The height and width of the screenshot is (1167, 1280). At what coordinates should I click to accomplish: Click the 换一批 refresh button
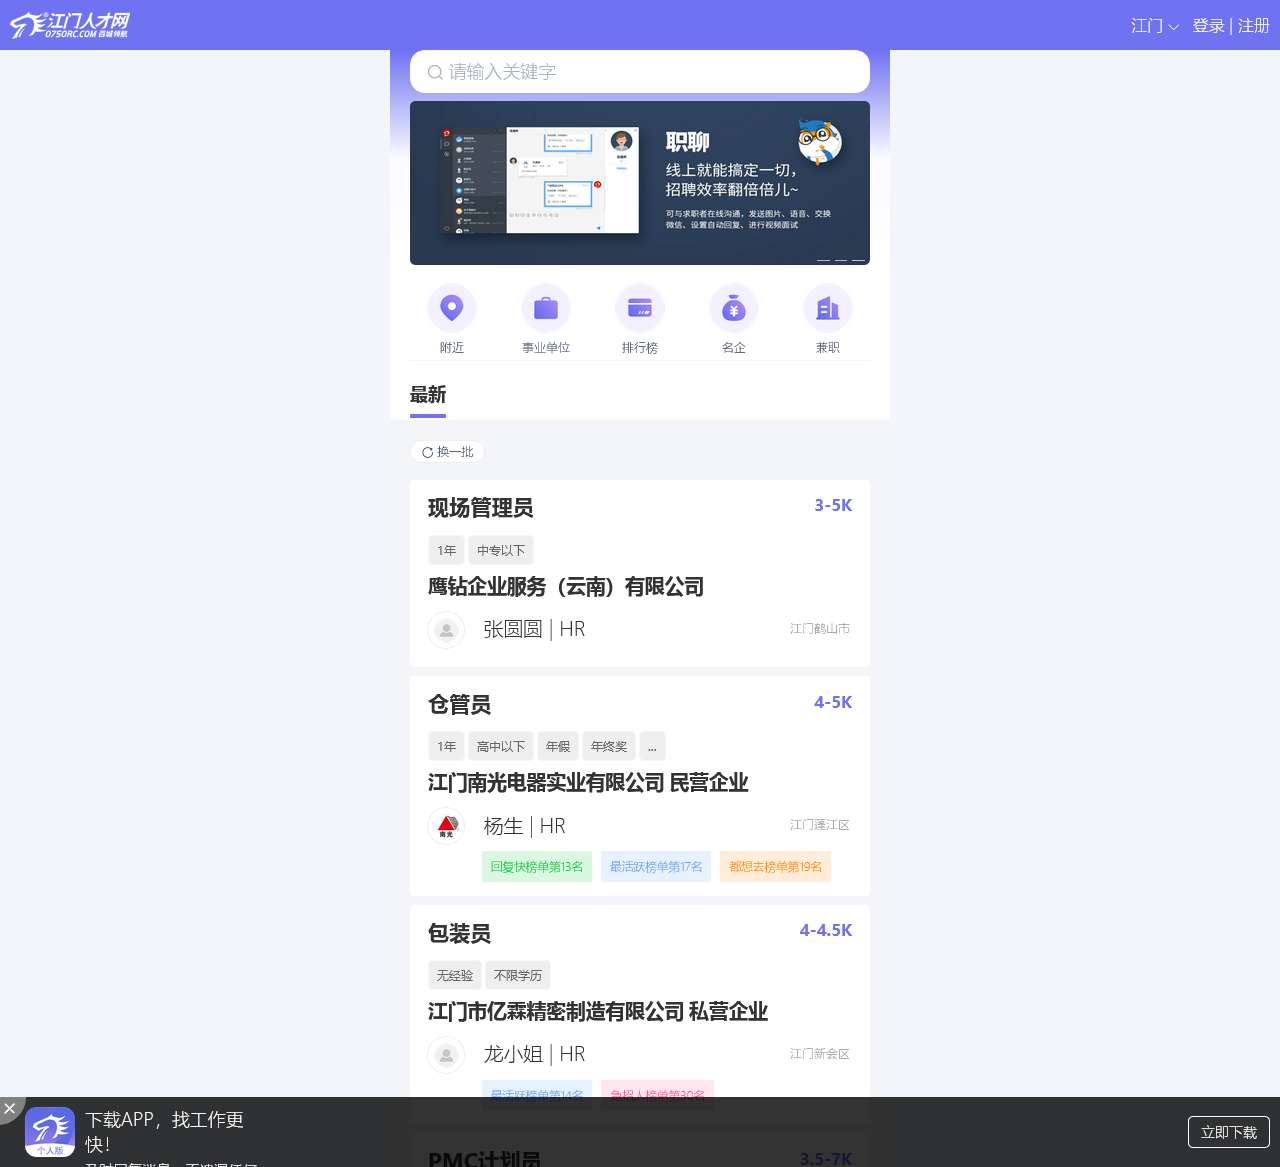coord(447,452)
